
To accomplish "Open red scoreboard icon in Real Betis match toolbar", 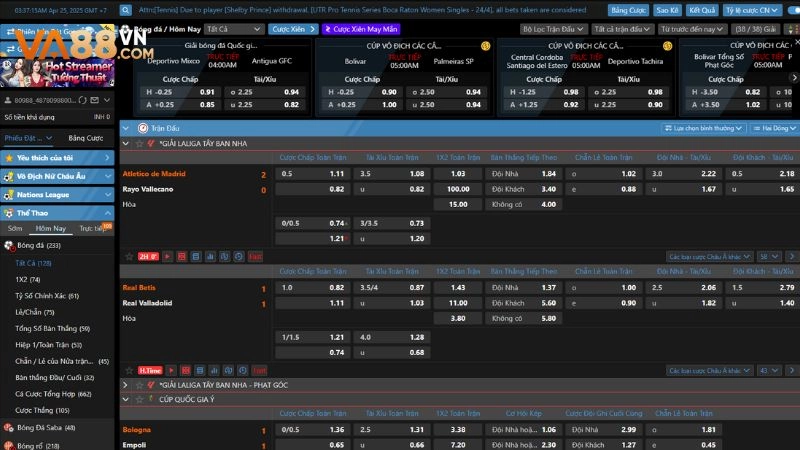I will pyautogui.click(x=186, y=370).
